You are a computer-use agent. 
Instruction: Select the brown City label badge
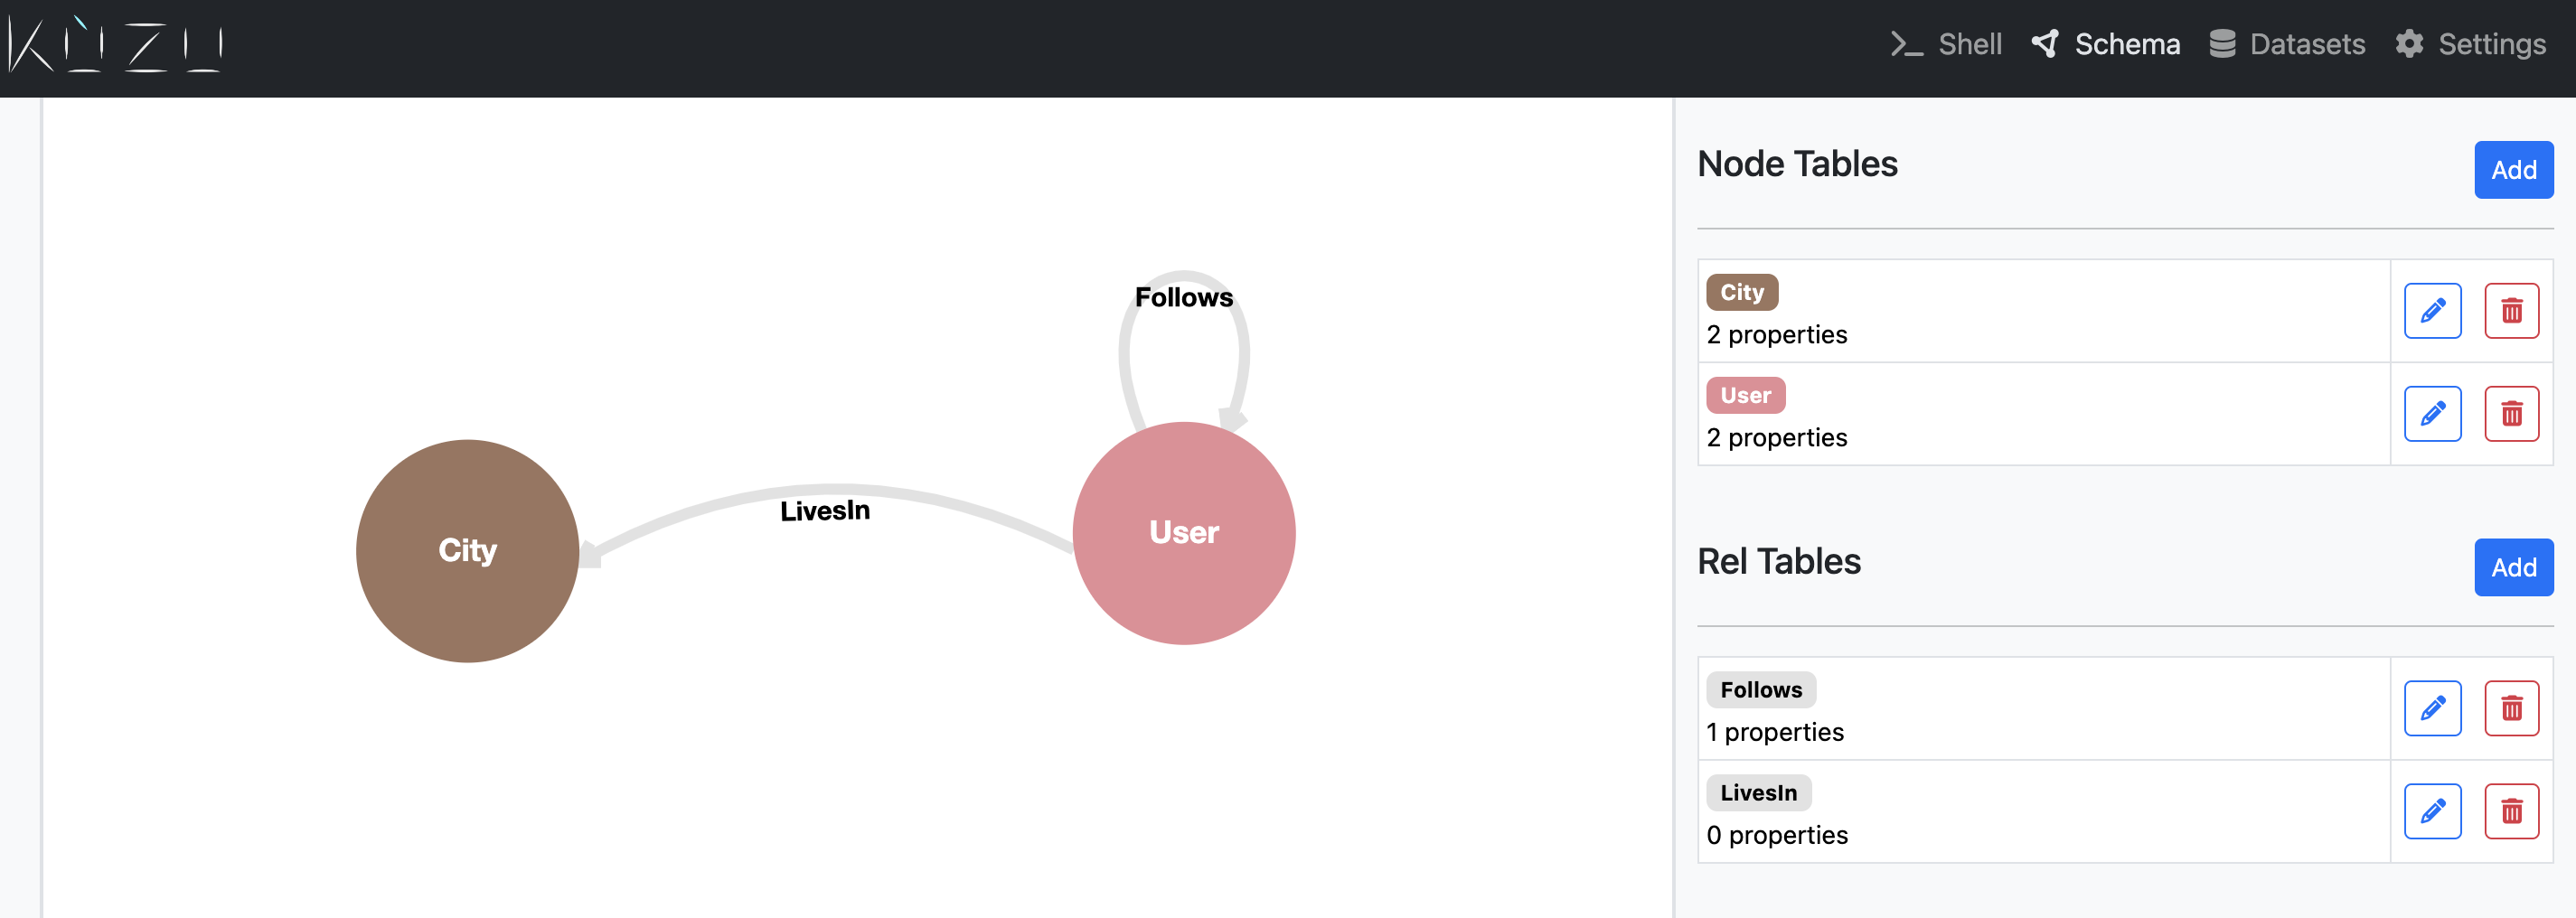1741,293
